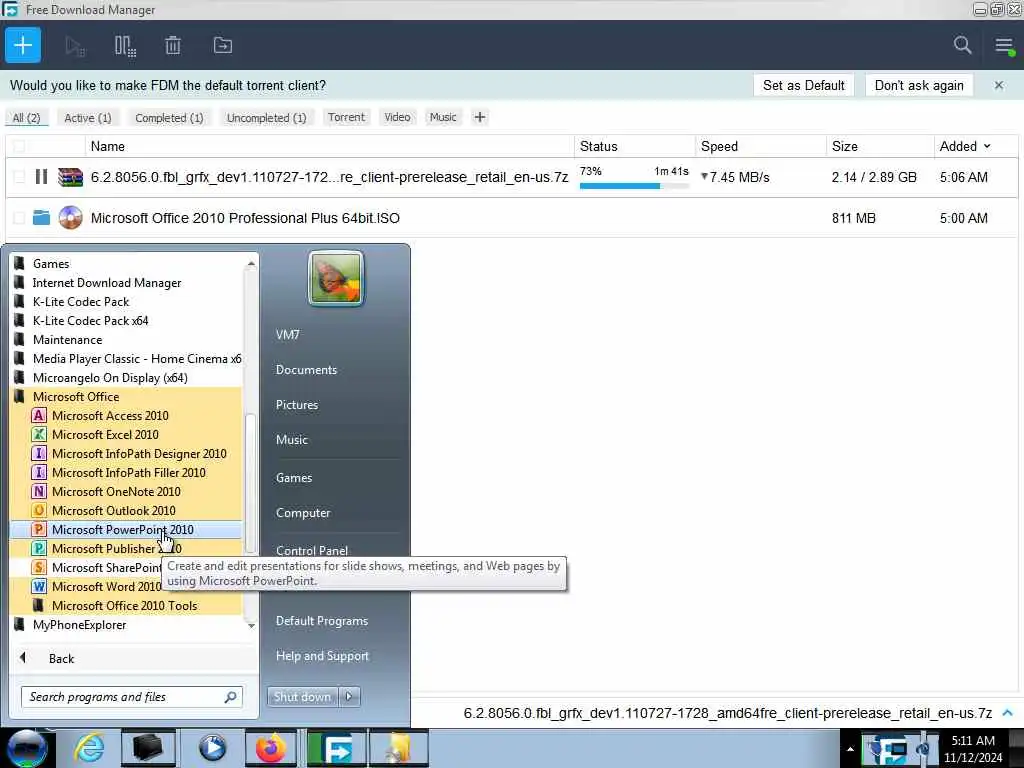Go Back from All Programs list
The image size is (1024, 768).
coord(61,658)
